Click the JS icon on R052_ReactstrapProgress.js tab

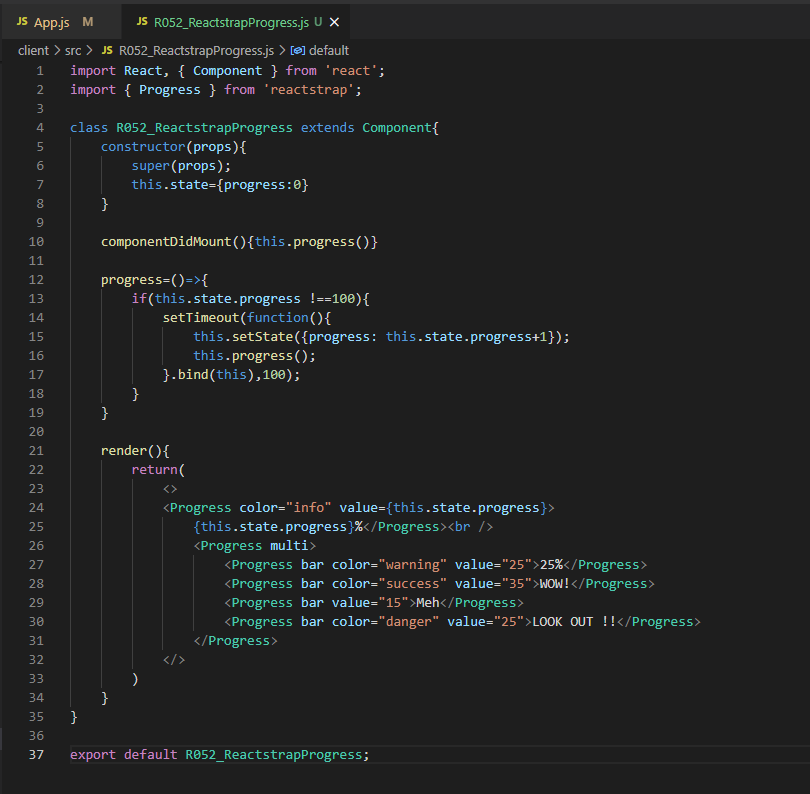coord(142,22)
